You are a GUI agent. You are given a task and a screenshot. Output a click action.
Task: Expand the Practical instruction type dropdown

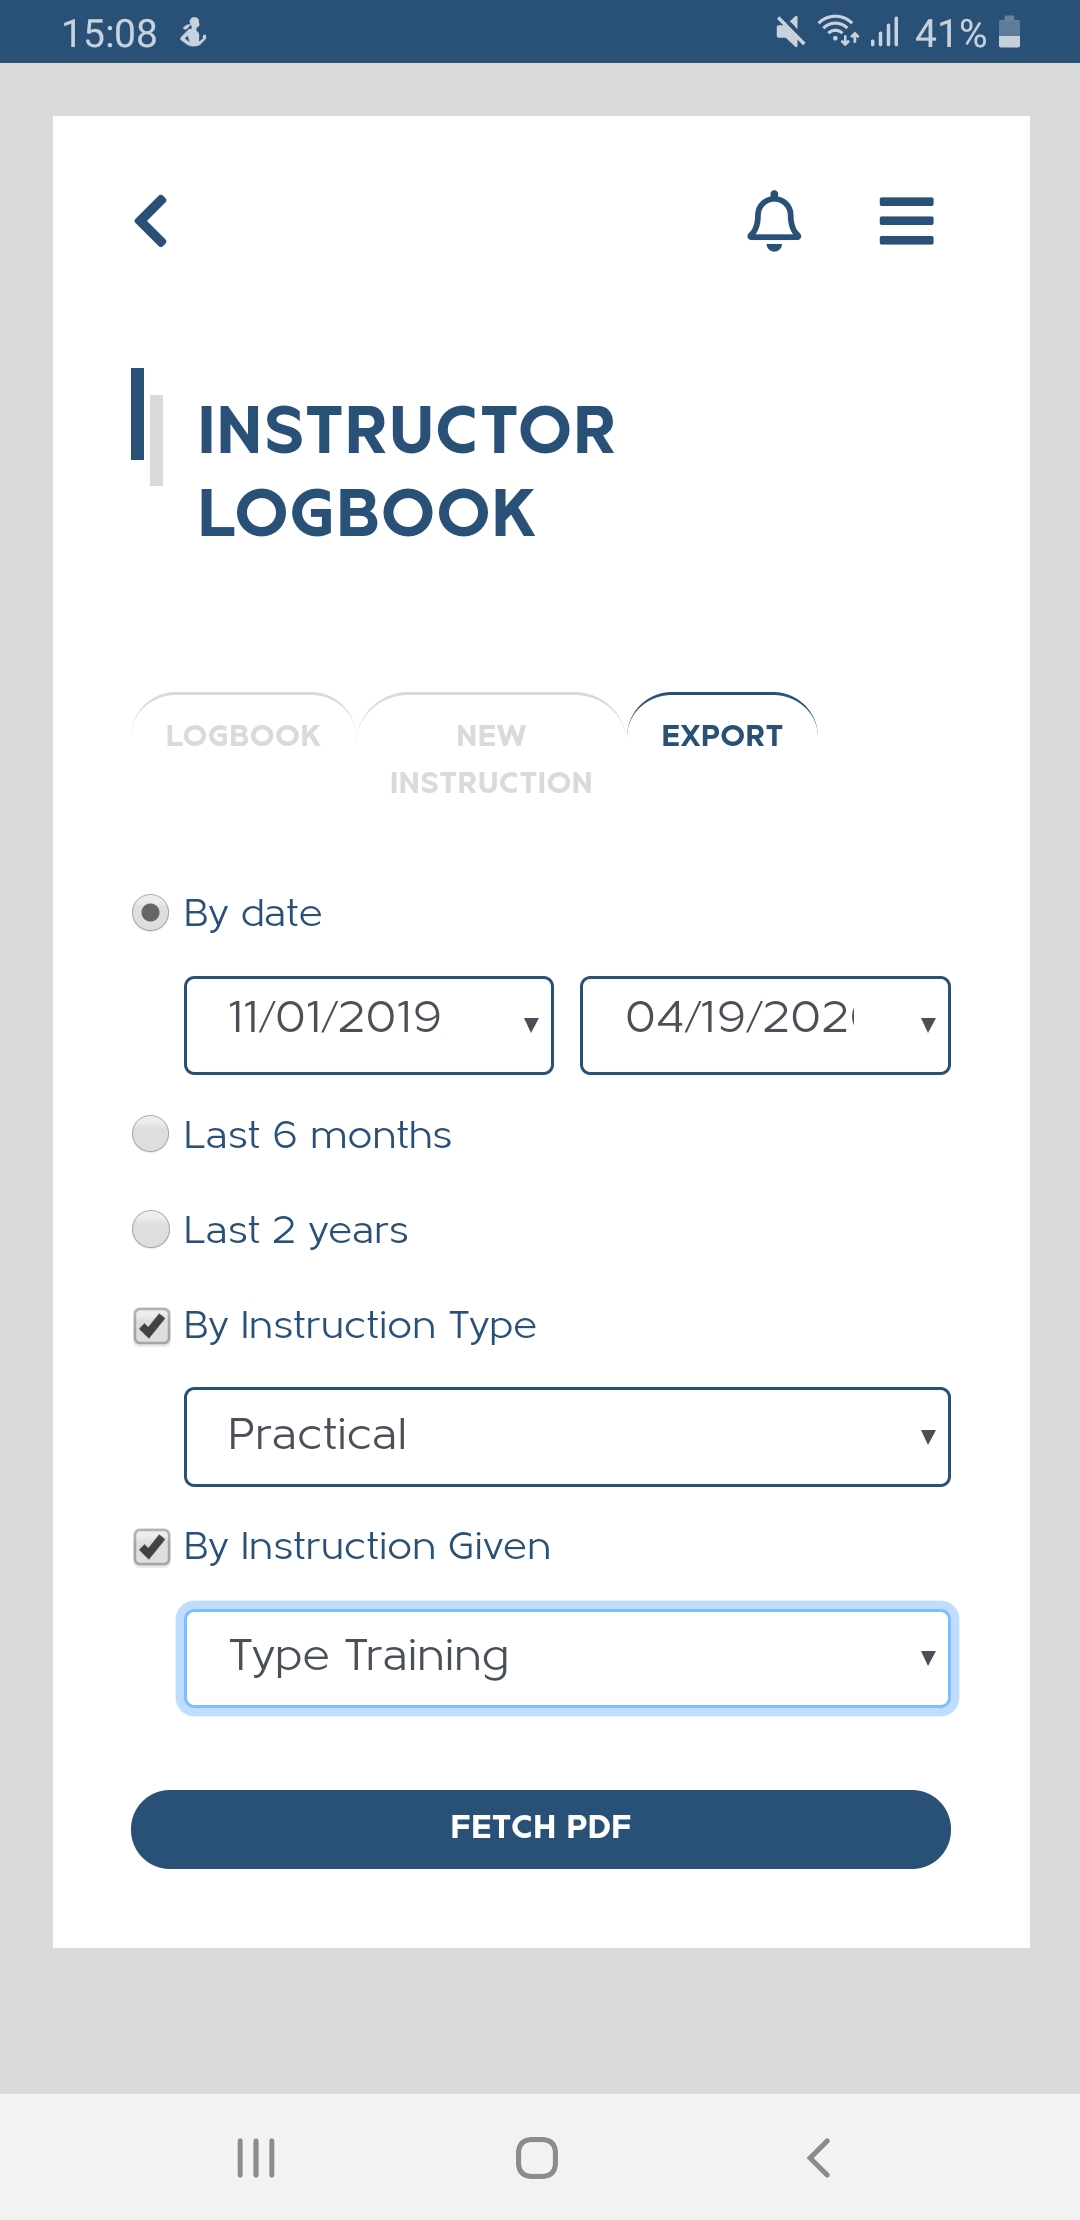tap(567, 1436)
